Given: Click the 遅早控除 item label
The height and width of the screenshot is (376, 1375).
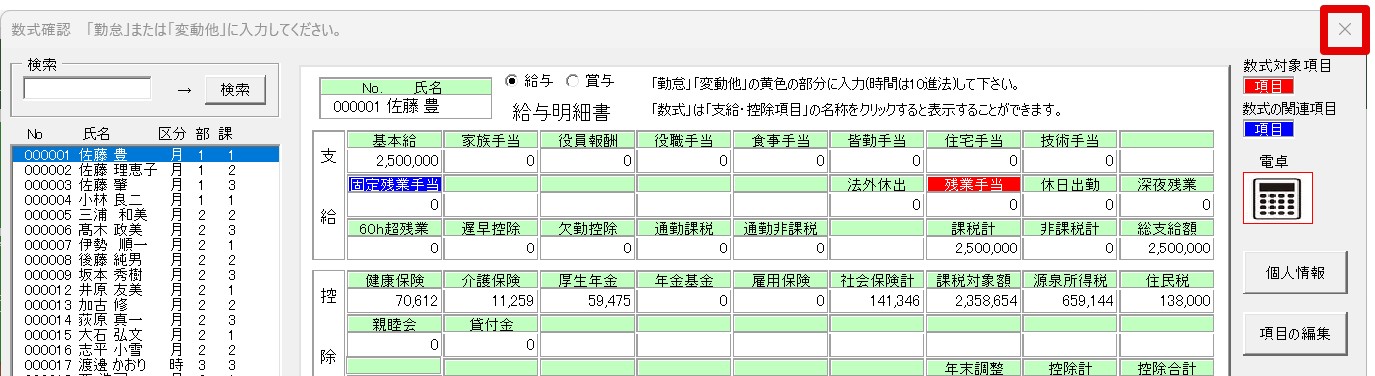Looking at the screenshot, I should pyautogui.click(x=490, y=228).
